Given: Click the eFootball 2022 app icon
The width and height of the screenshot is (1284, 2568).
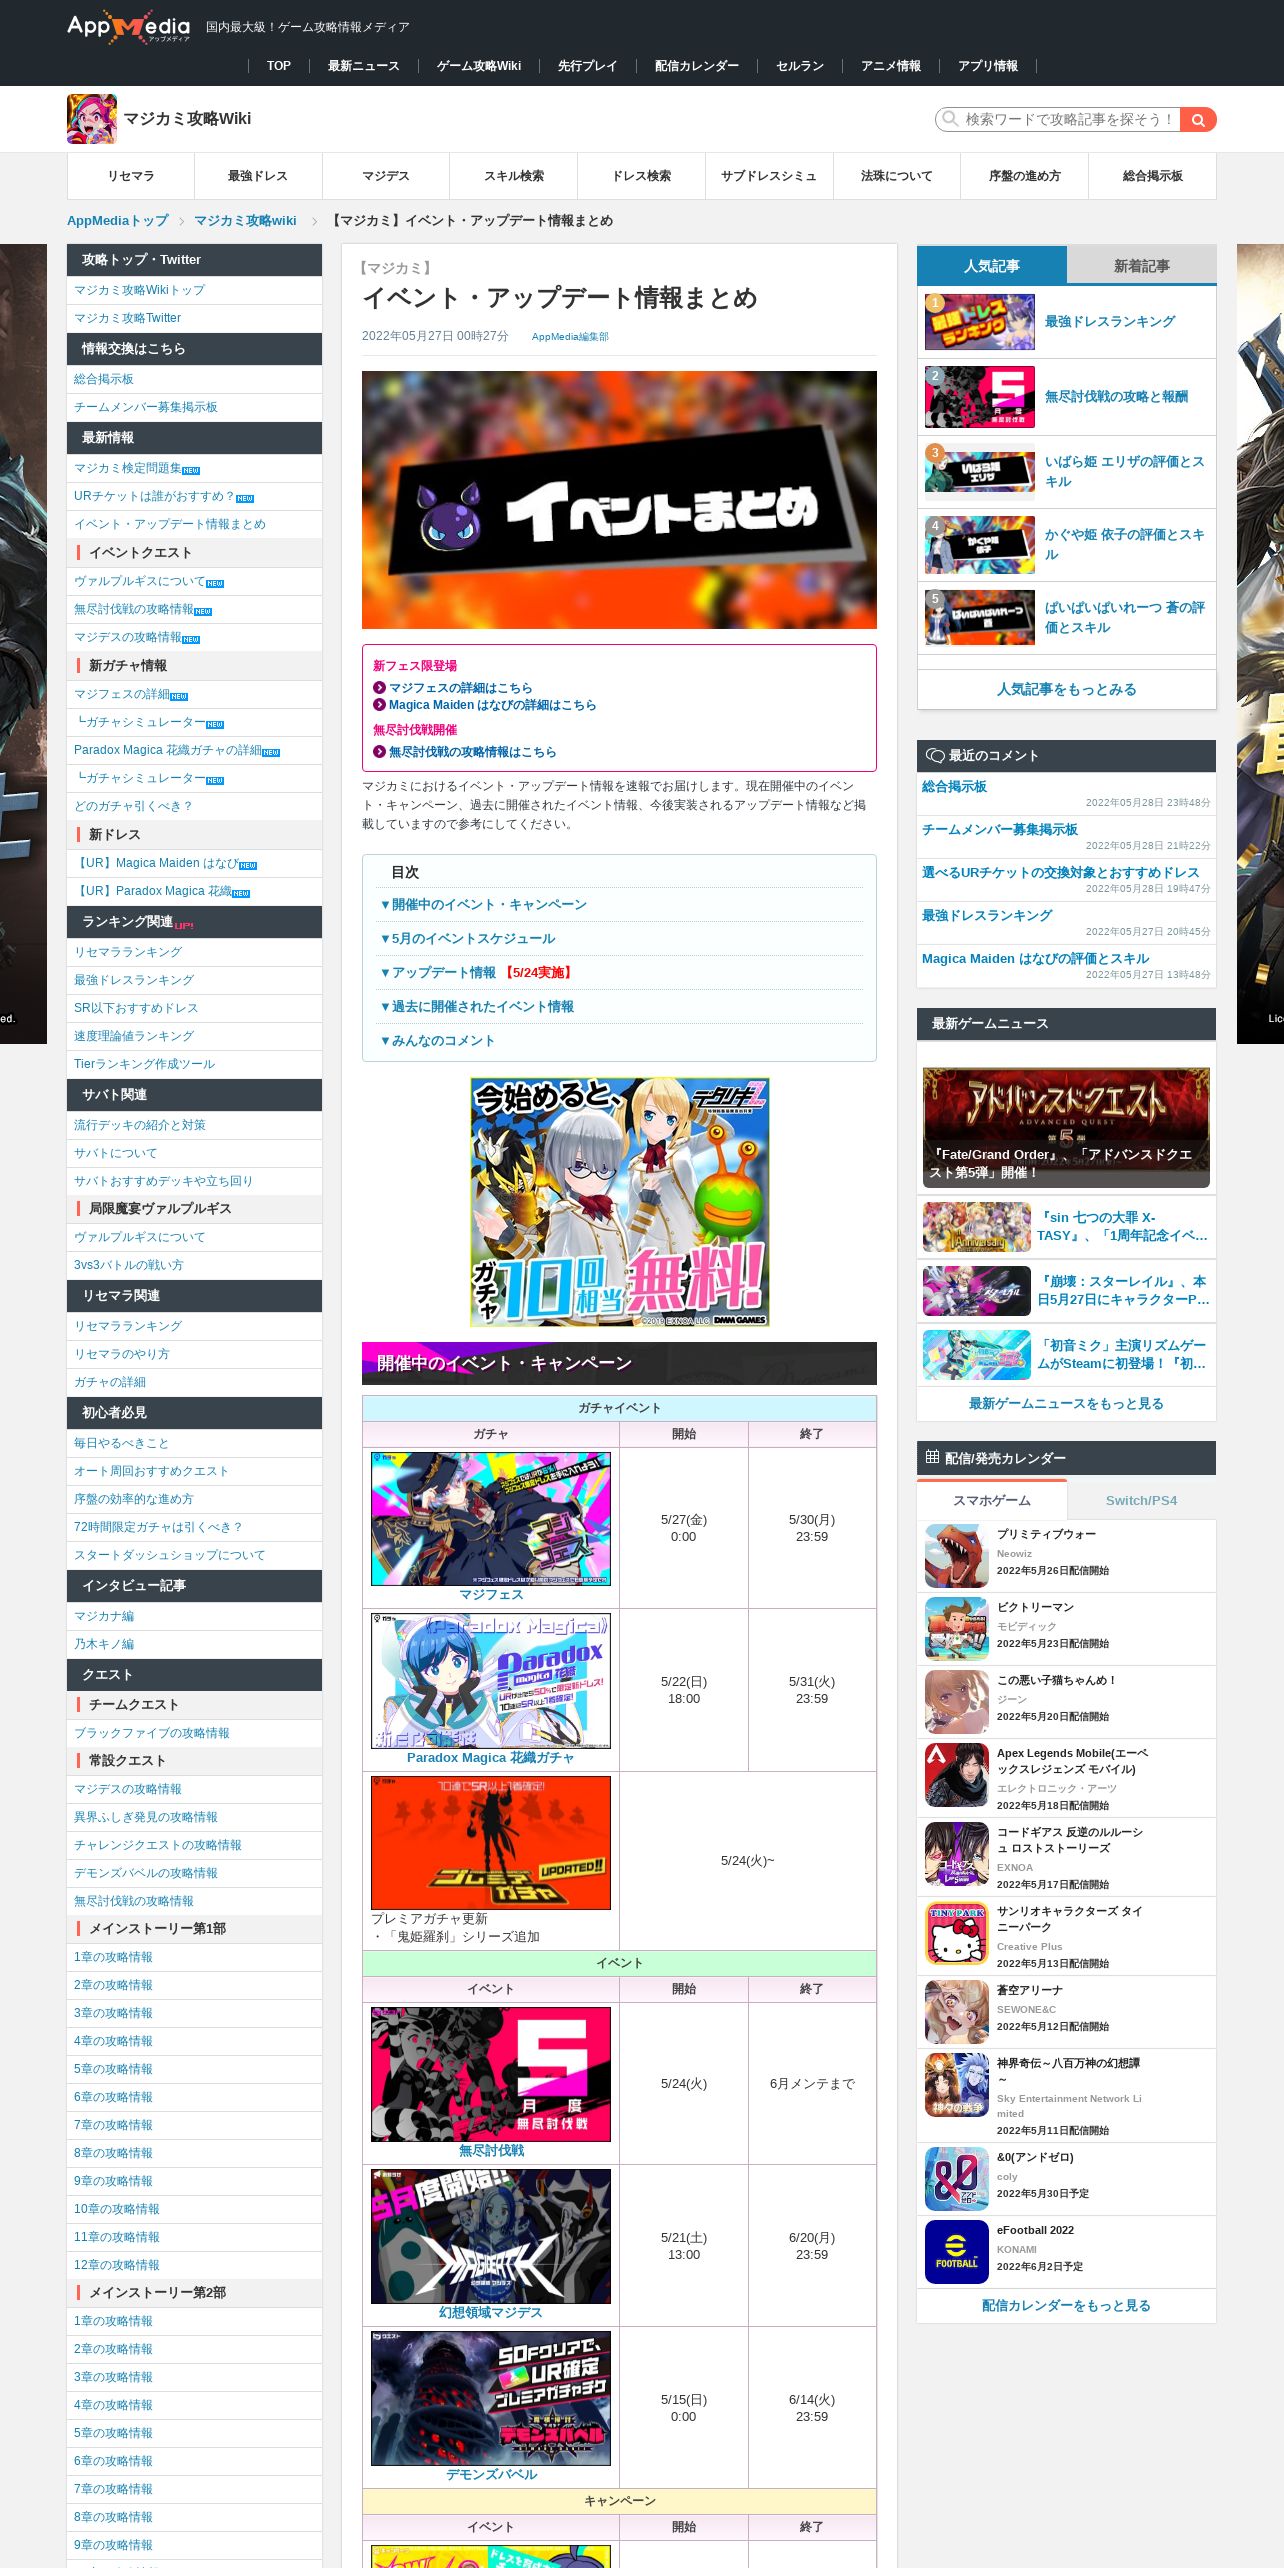Looking at the screenshot, I should [957, 2252].
